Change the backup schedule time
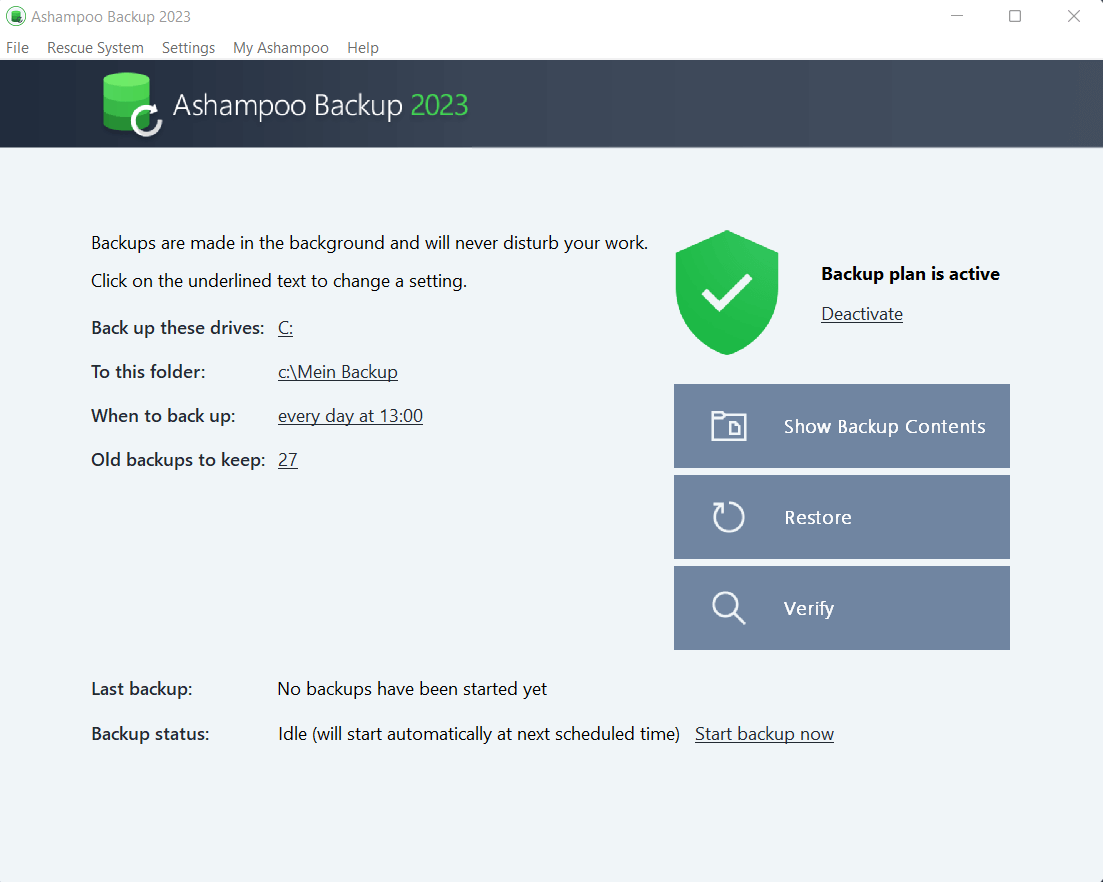The width and height of the screenshot is (1103, 882). [350, 415]
